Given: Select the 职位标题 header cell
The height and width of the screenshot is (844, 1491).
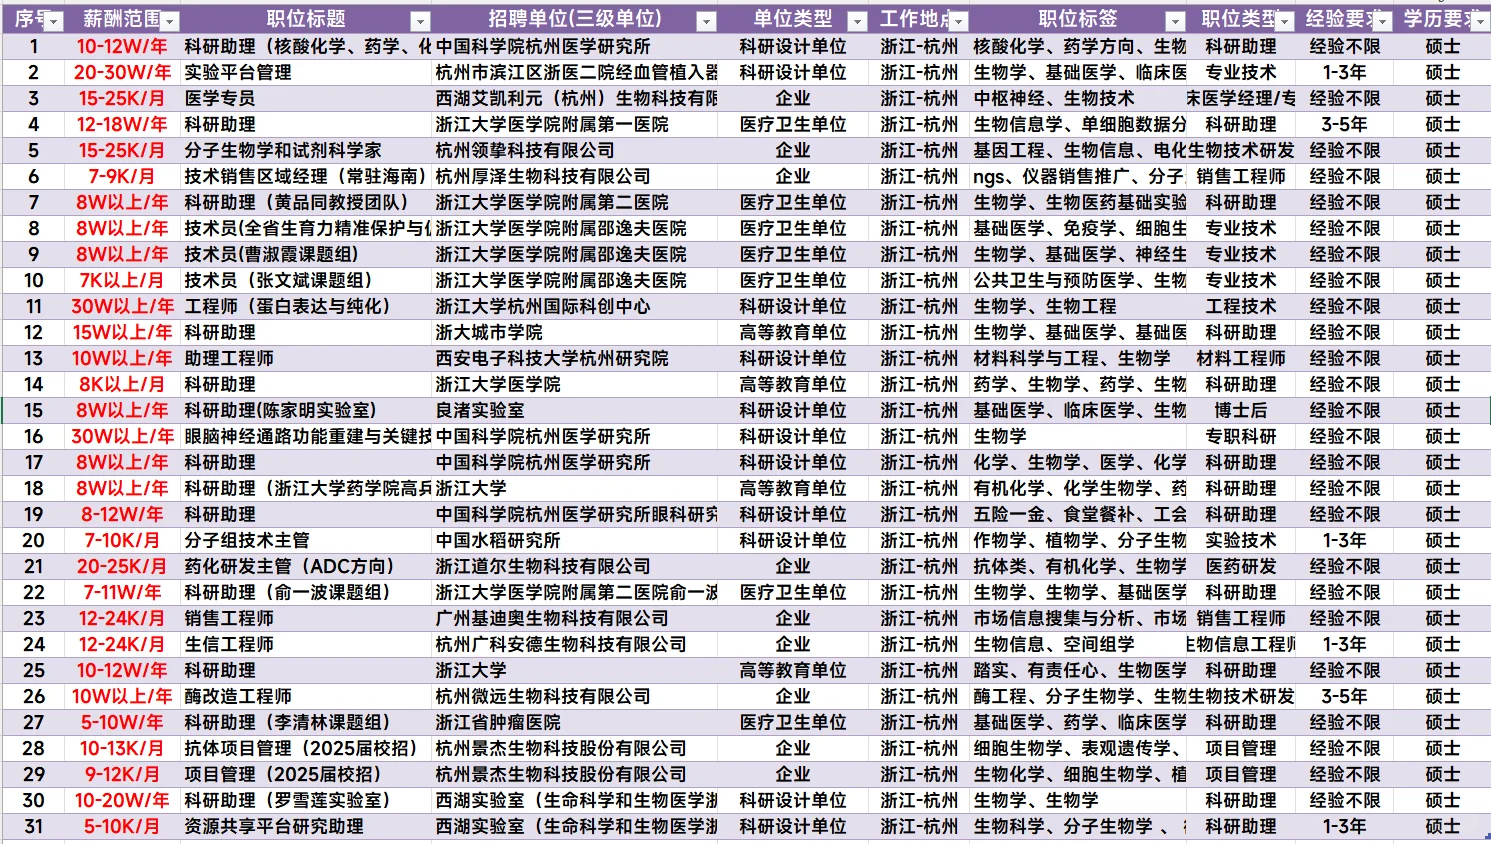Looking at the screenshot, I should pyautogui.click(x=307, y=19).
